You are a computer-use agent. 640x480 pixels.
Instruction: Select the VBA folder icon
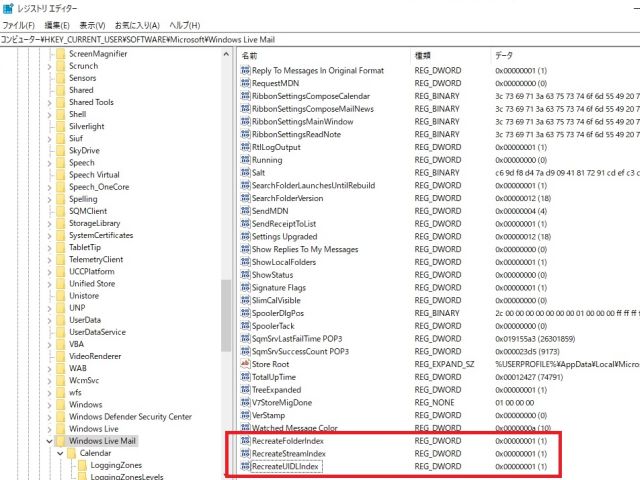[x=60, y=344]
